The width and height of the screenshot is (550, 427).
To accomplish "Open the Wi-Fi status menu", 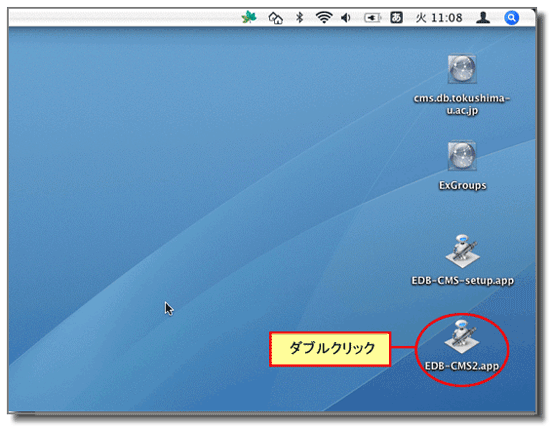I will (324, 17).
